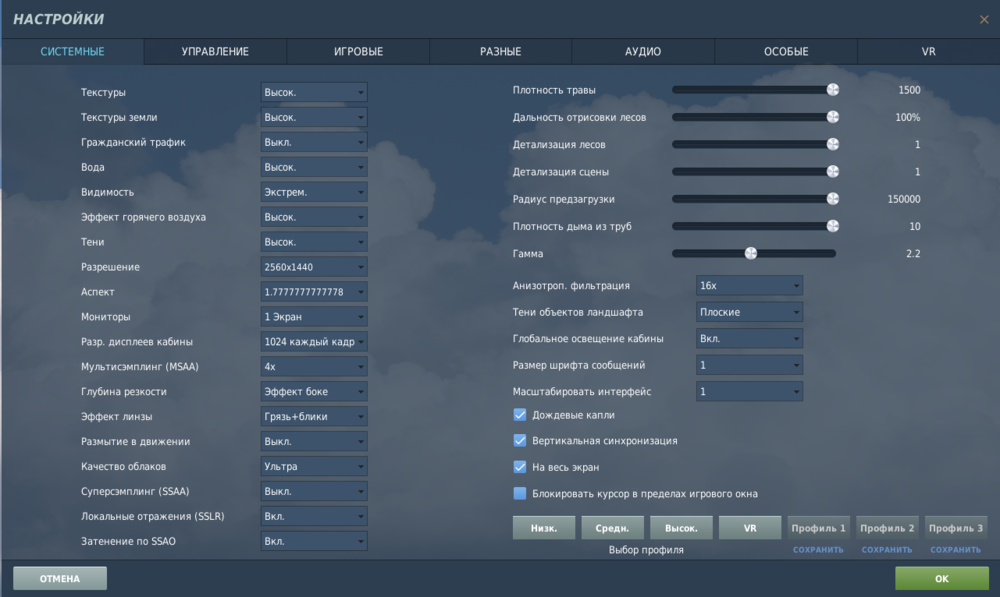The width and height of the screenshot is (1000, 597).
Task: Click the Детализация сцены slider handle
Action: (x=833, y=172)
